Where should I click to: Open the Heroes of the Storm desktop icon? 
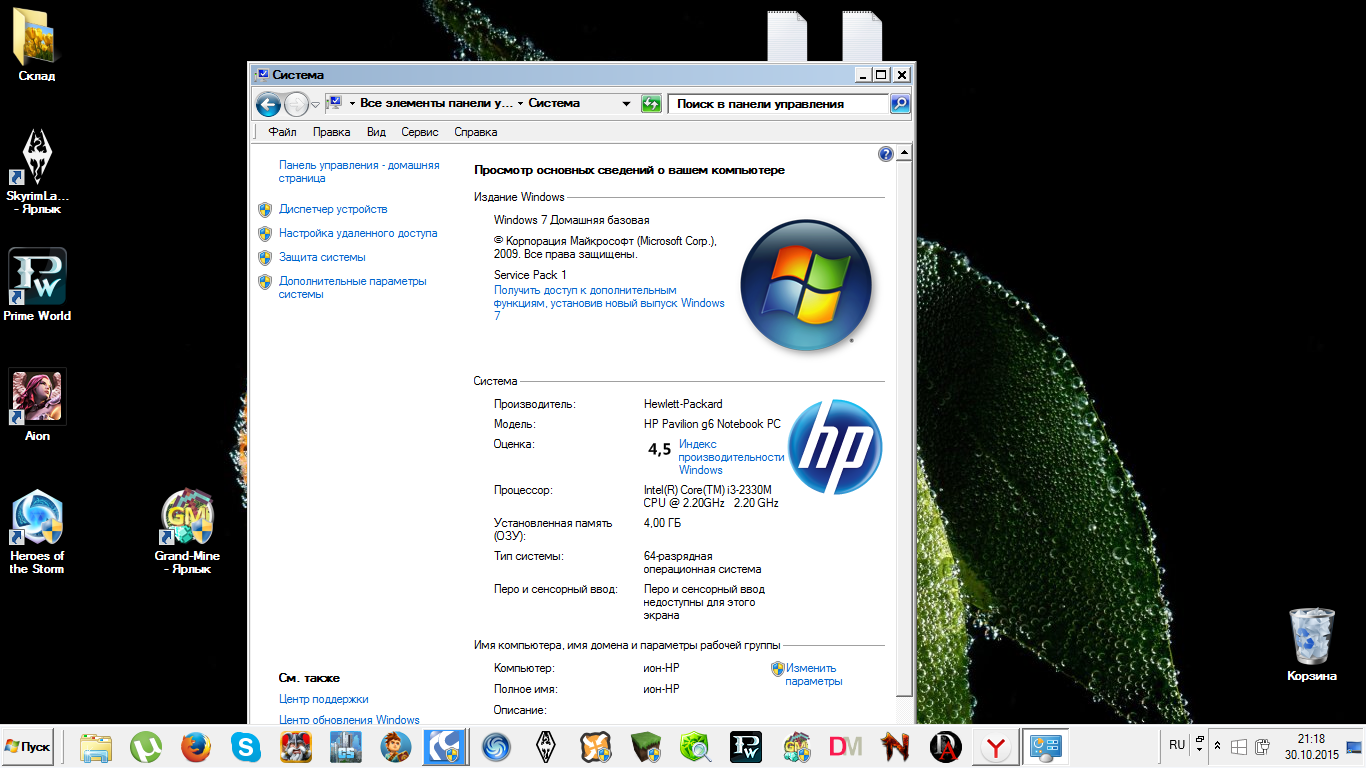point(37,530)
